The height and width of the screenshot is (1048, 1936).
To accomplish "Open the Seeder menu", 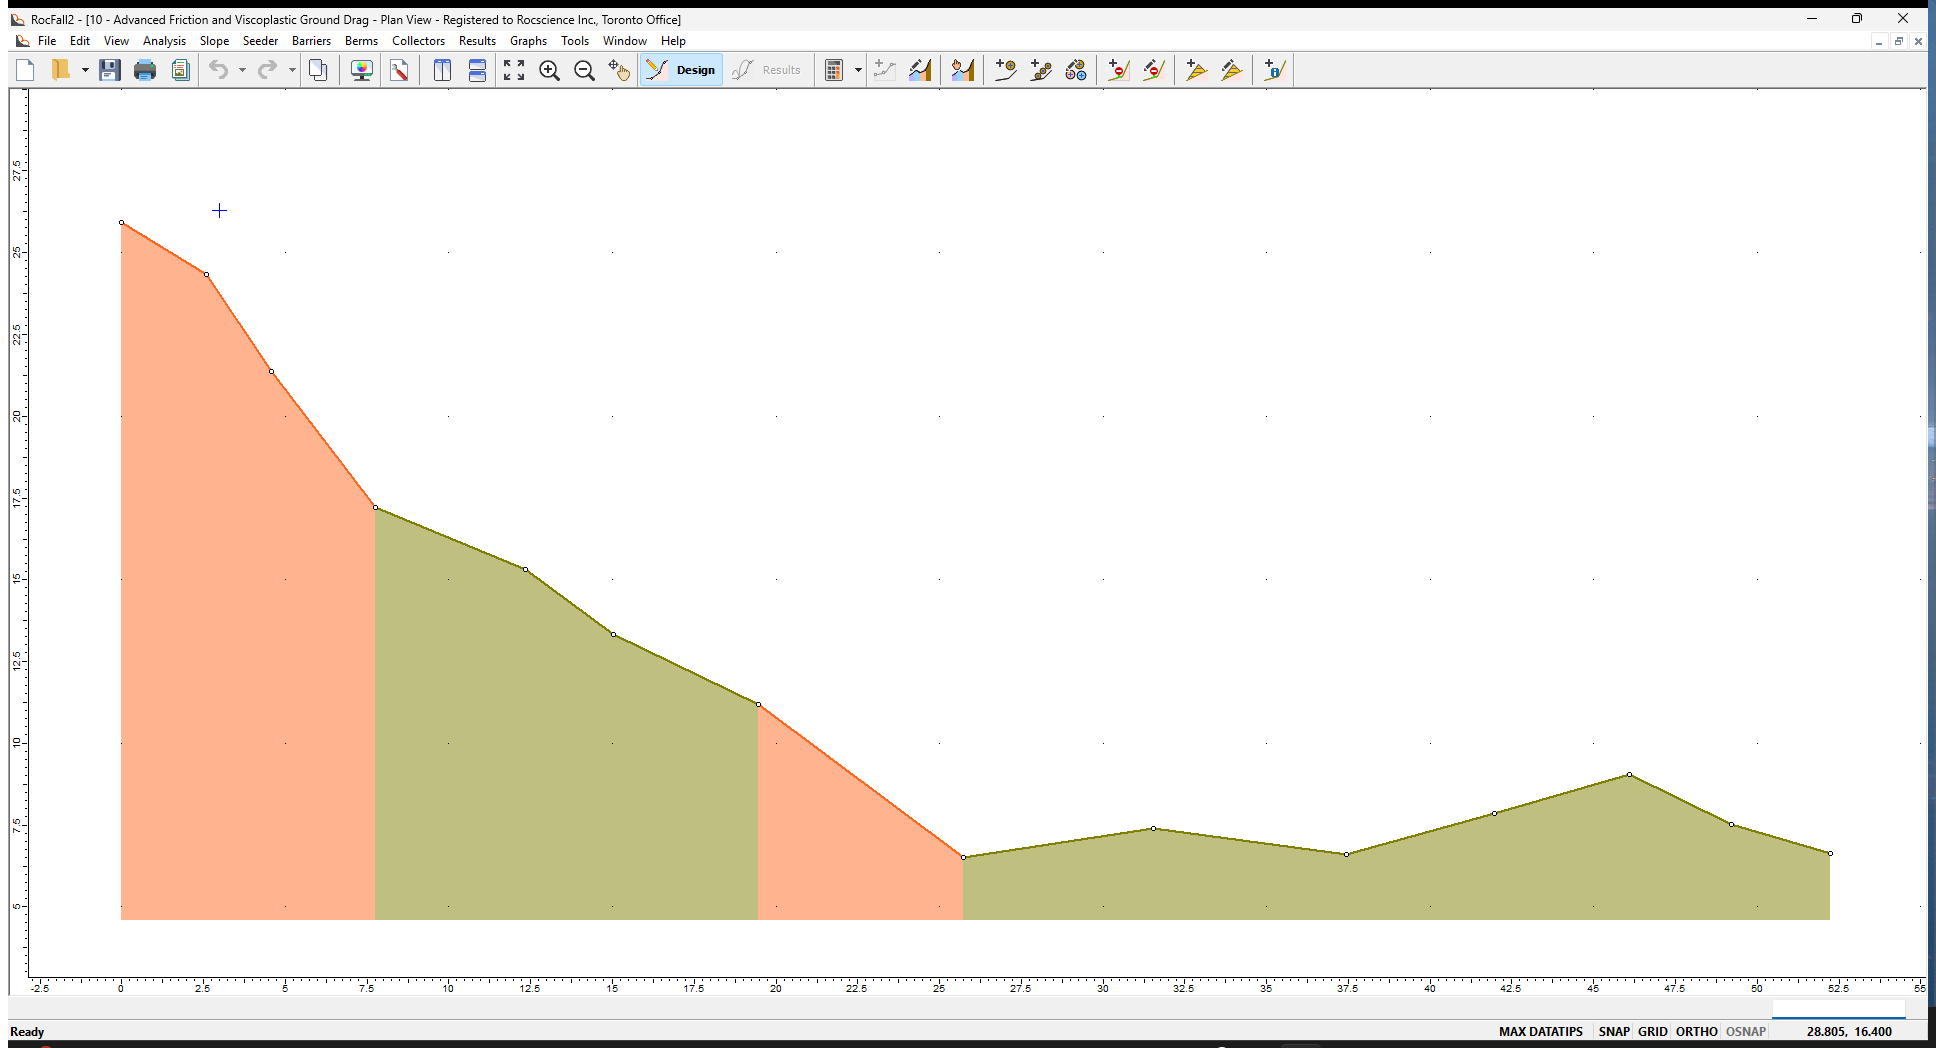I will 260,41.
